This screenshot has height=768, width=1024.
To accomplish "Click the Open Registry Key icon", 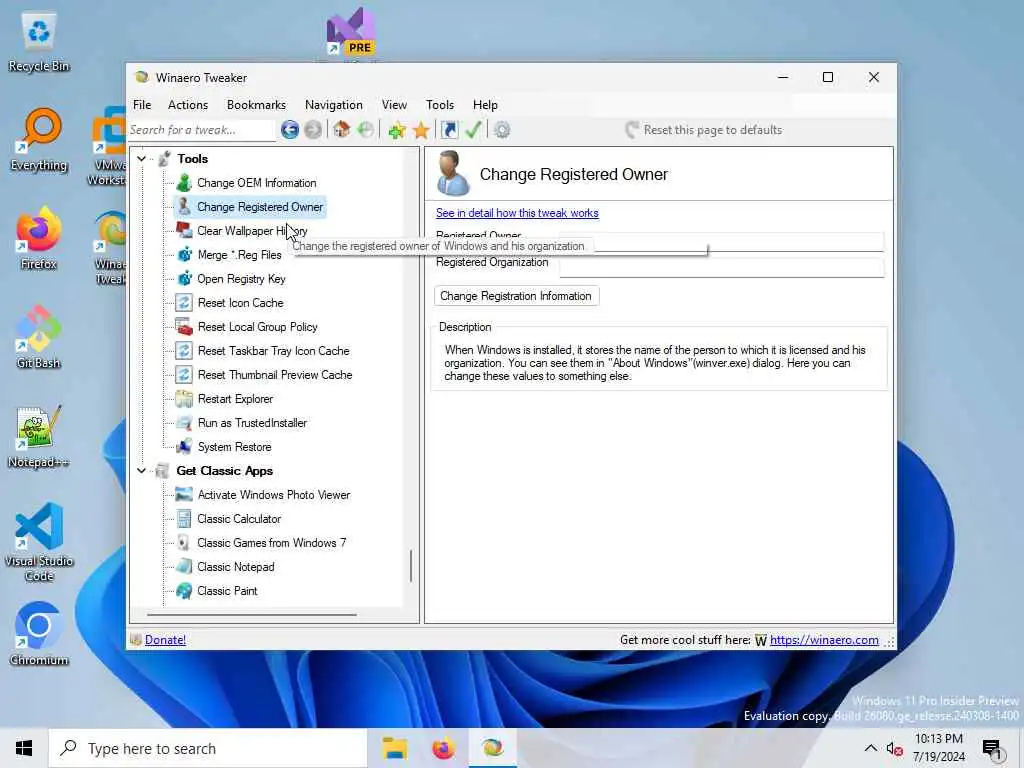I will (184, 279).
